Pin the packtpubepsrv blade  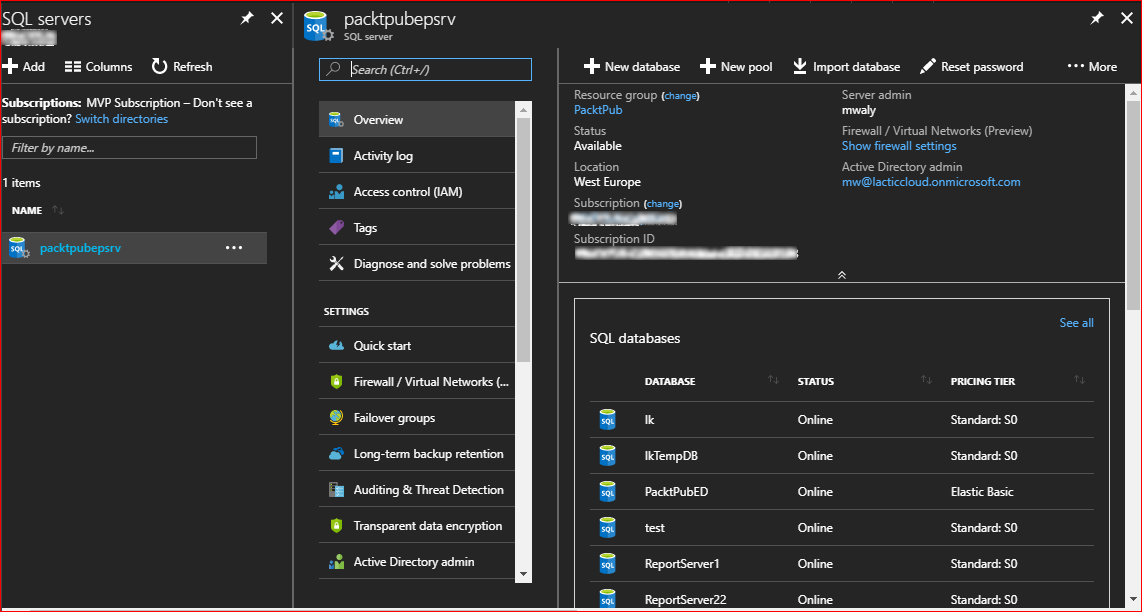tap(1097, 19)
